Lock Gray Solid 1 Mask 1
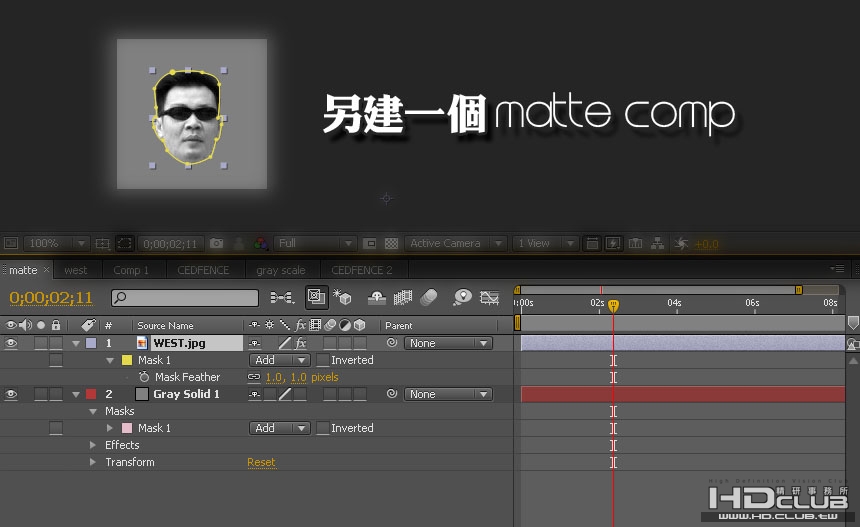Image resolution: width=860 pixels, height=527 pixels. click(x=56, y=428)
